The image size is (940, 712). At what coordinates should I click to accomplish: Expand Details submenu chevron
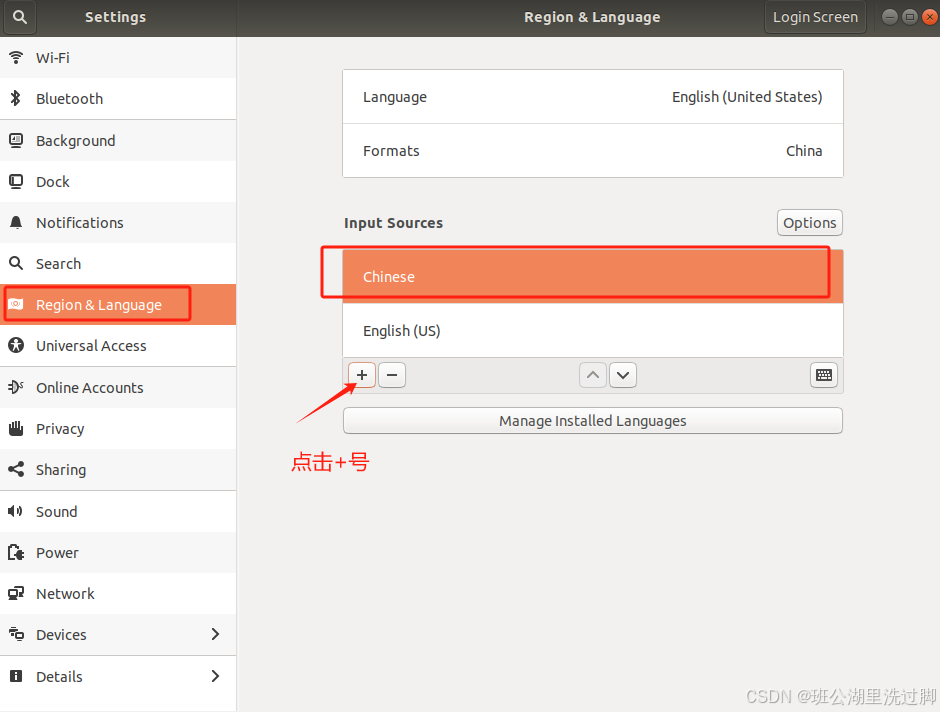[x=216, y=676]
